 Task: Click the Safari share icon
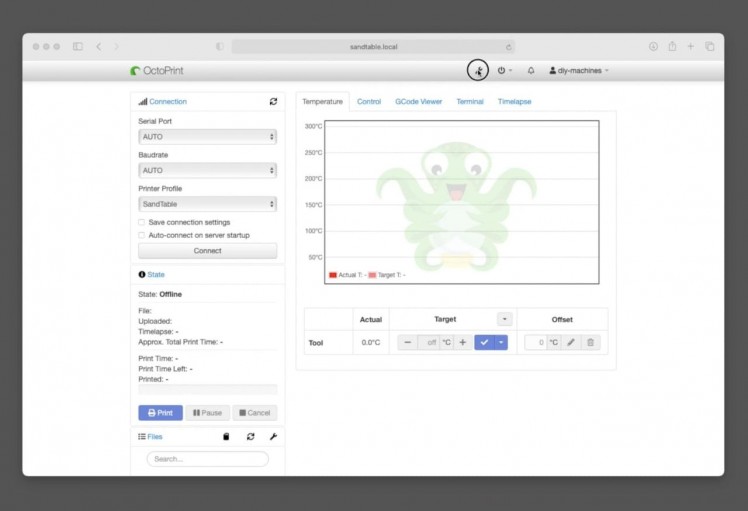(672, 46)
